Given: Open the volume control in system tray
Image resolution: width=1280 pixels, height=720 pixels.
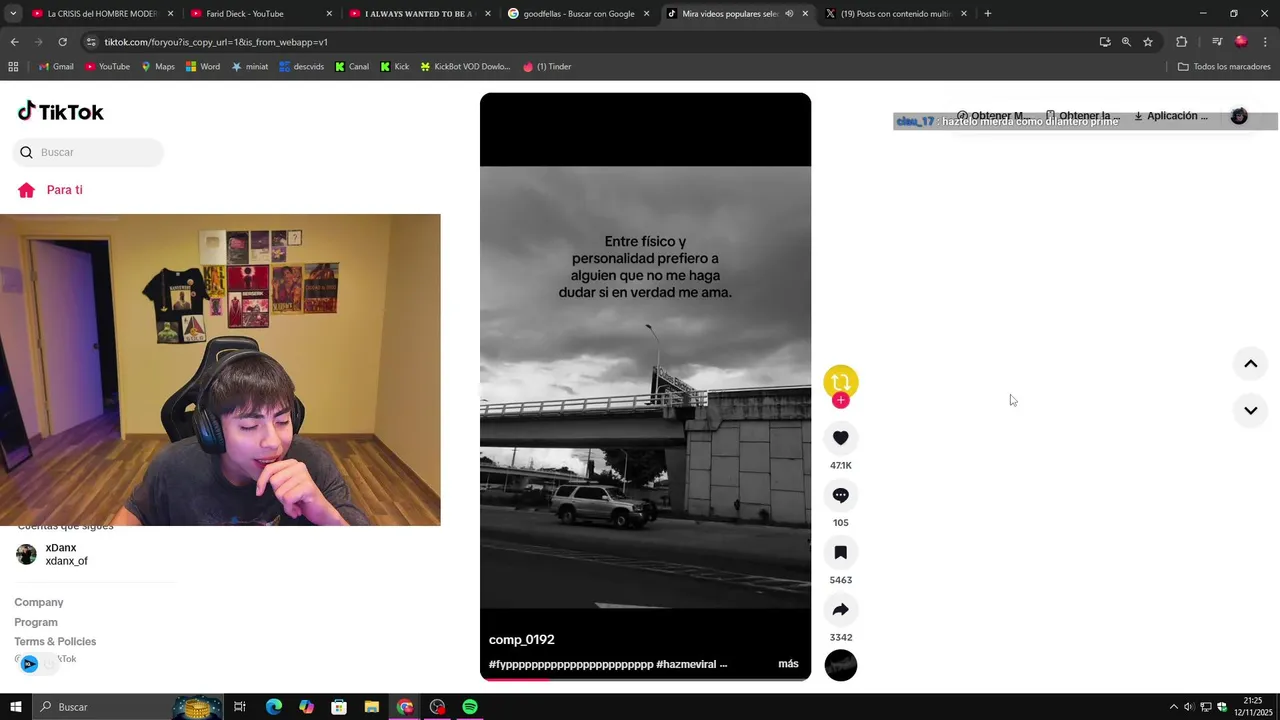Looking at the screenshot, I should [x=1189, y=707].
